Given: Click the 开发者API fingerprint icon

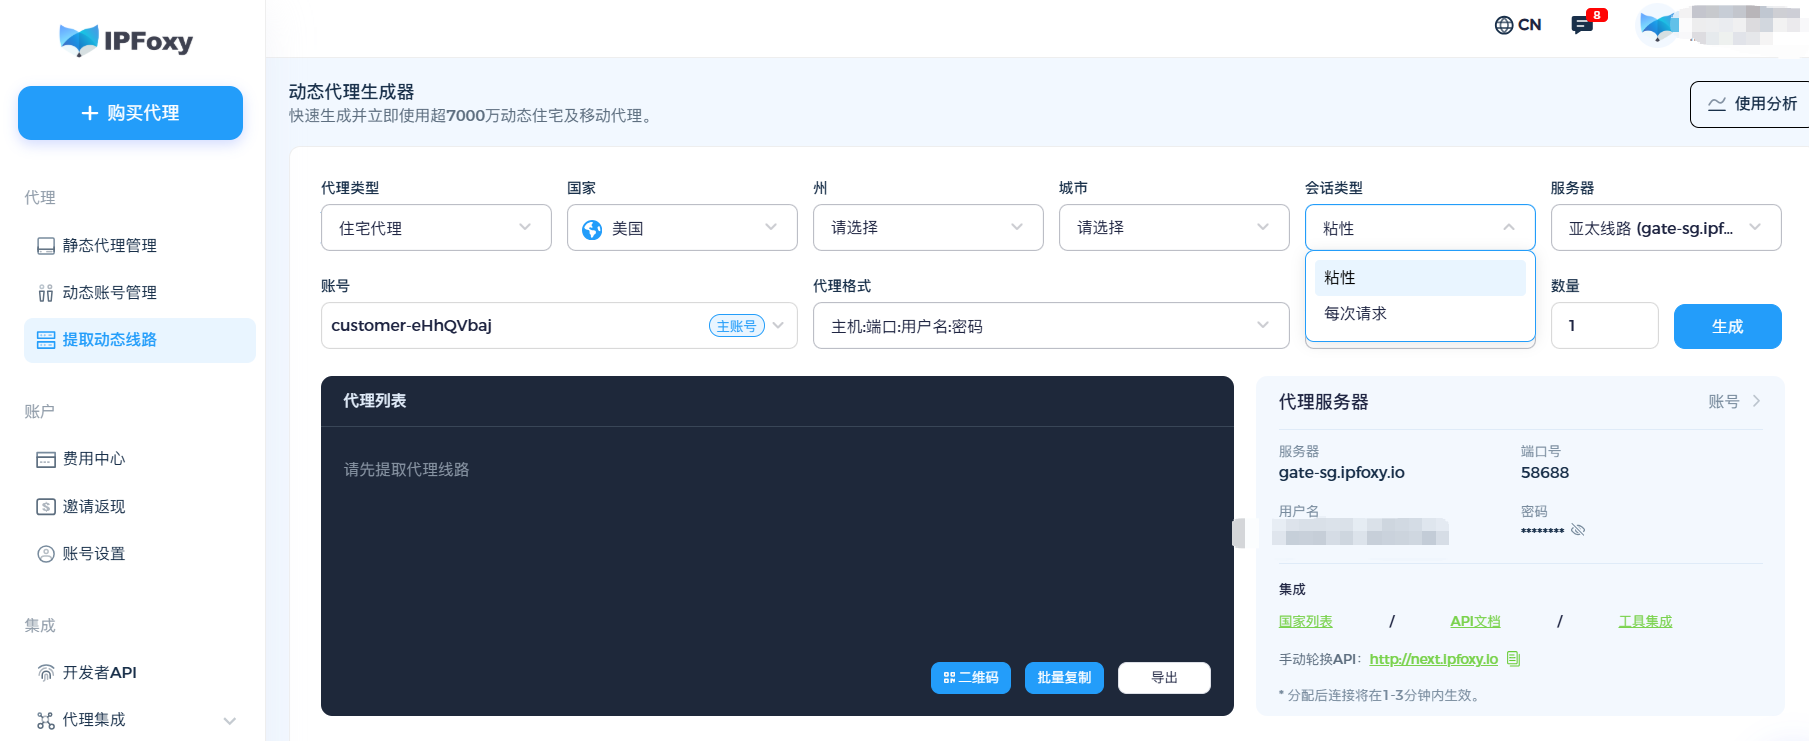Looking at the screenshot, I should pos(46,673).
